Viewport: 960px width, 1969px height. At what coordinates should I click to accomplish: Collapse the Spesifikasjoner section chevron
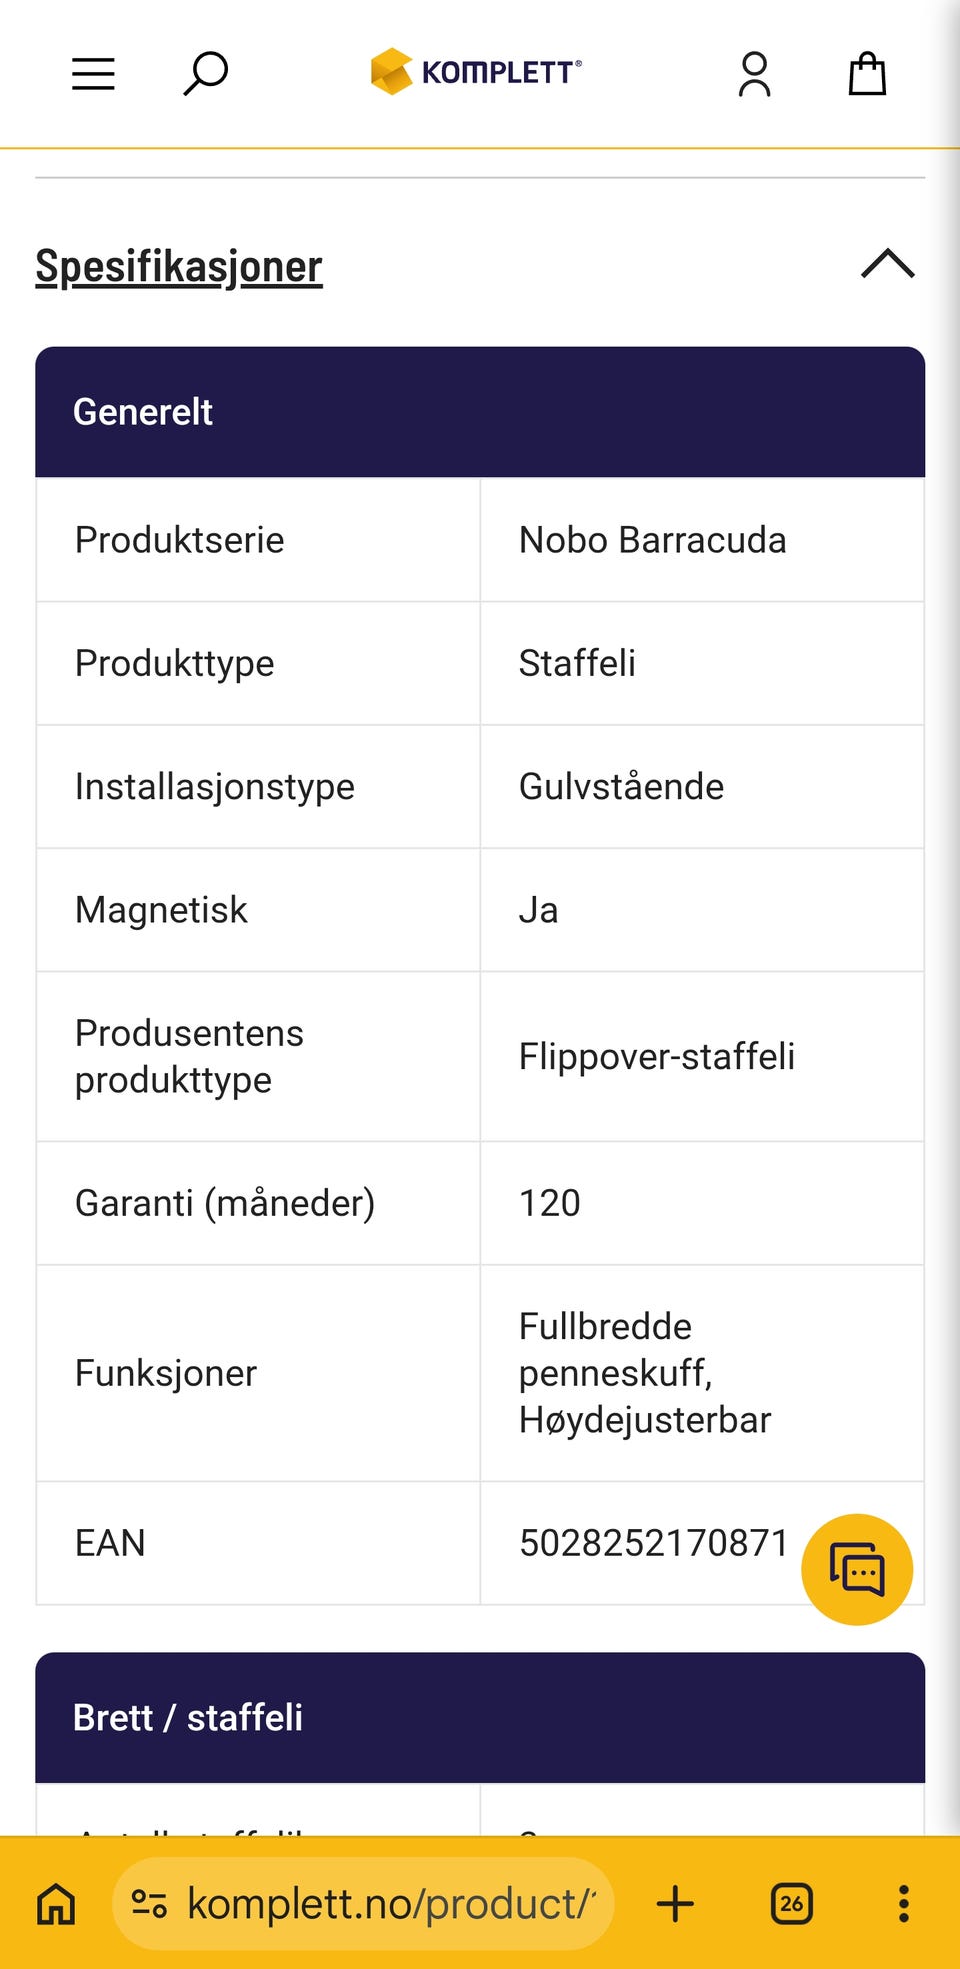pyautogui.click(x=888, y=264)
